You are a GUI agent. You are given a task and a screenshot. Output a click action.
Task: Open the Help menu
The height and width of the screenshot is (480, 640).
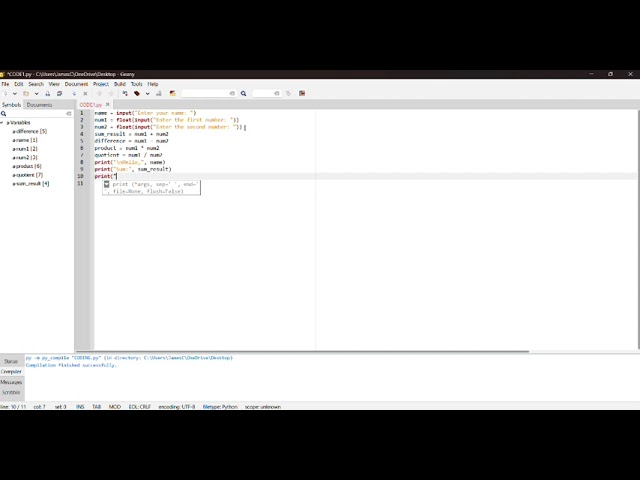[x=153, y=84]
